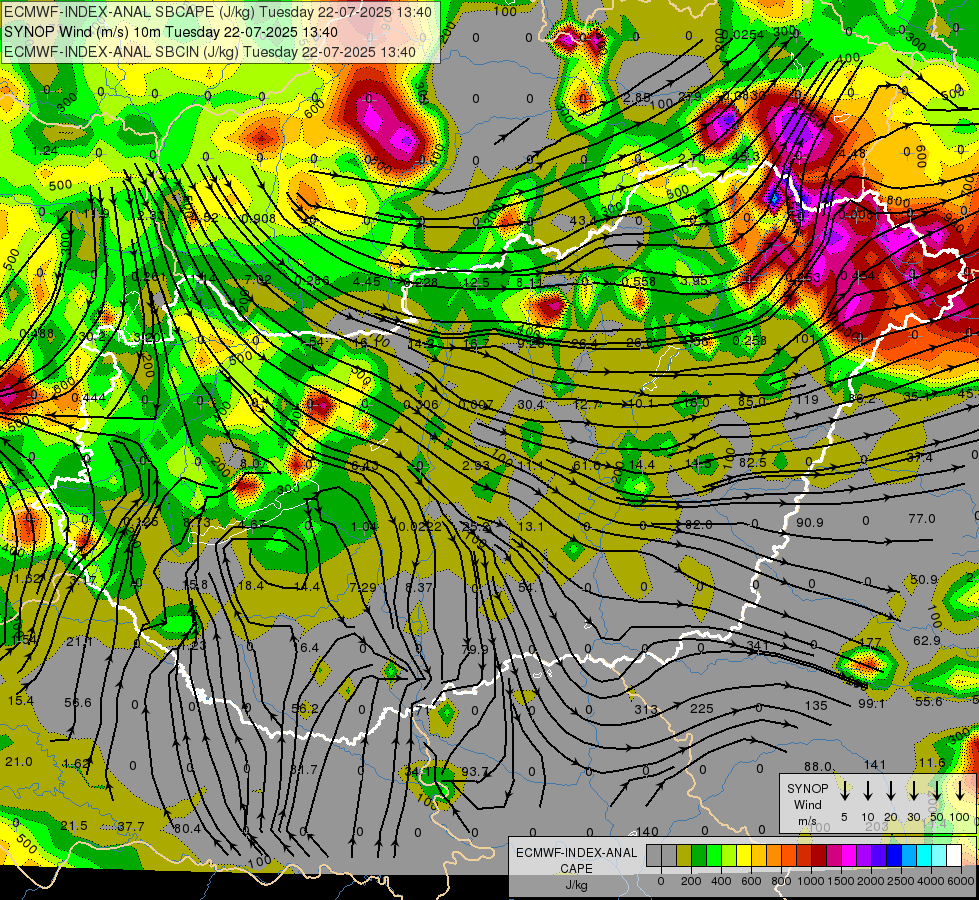The height and width of the screenshot is (900, 979).
Task: Click the 7.29 value on the map
Action: click(x=363, y=587)
